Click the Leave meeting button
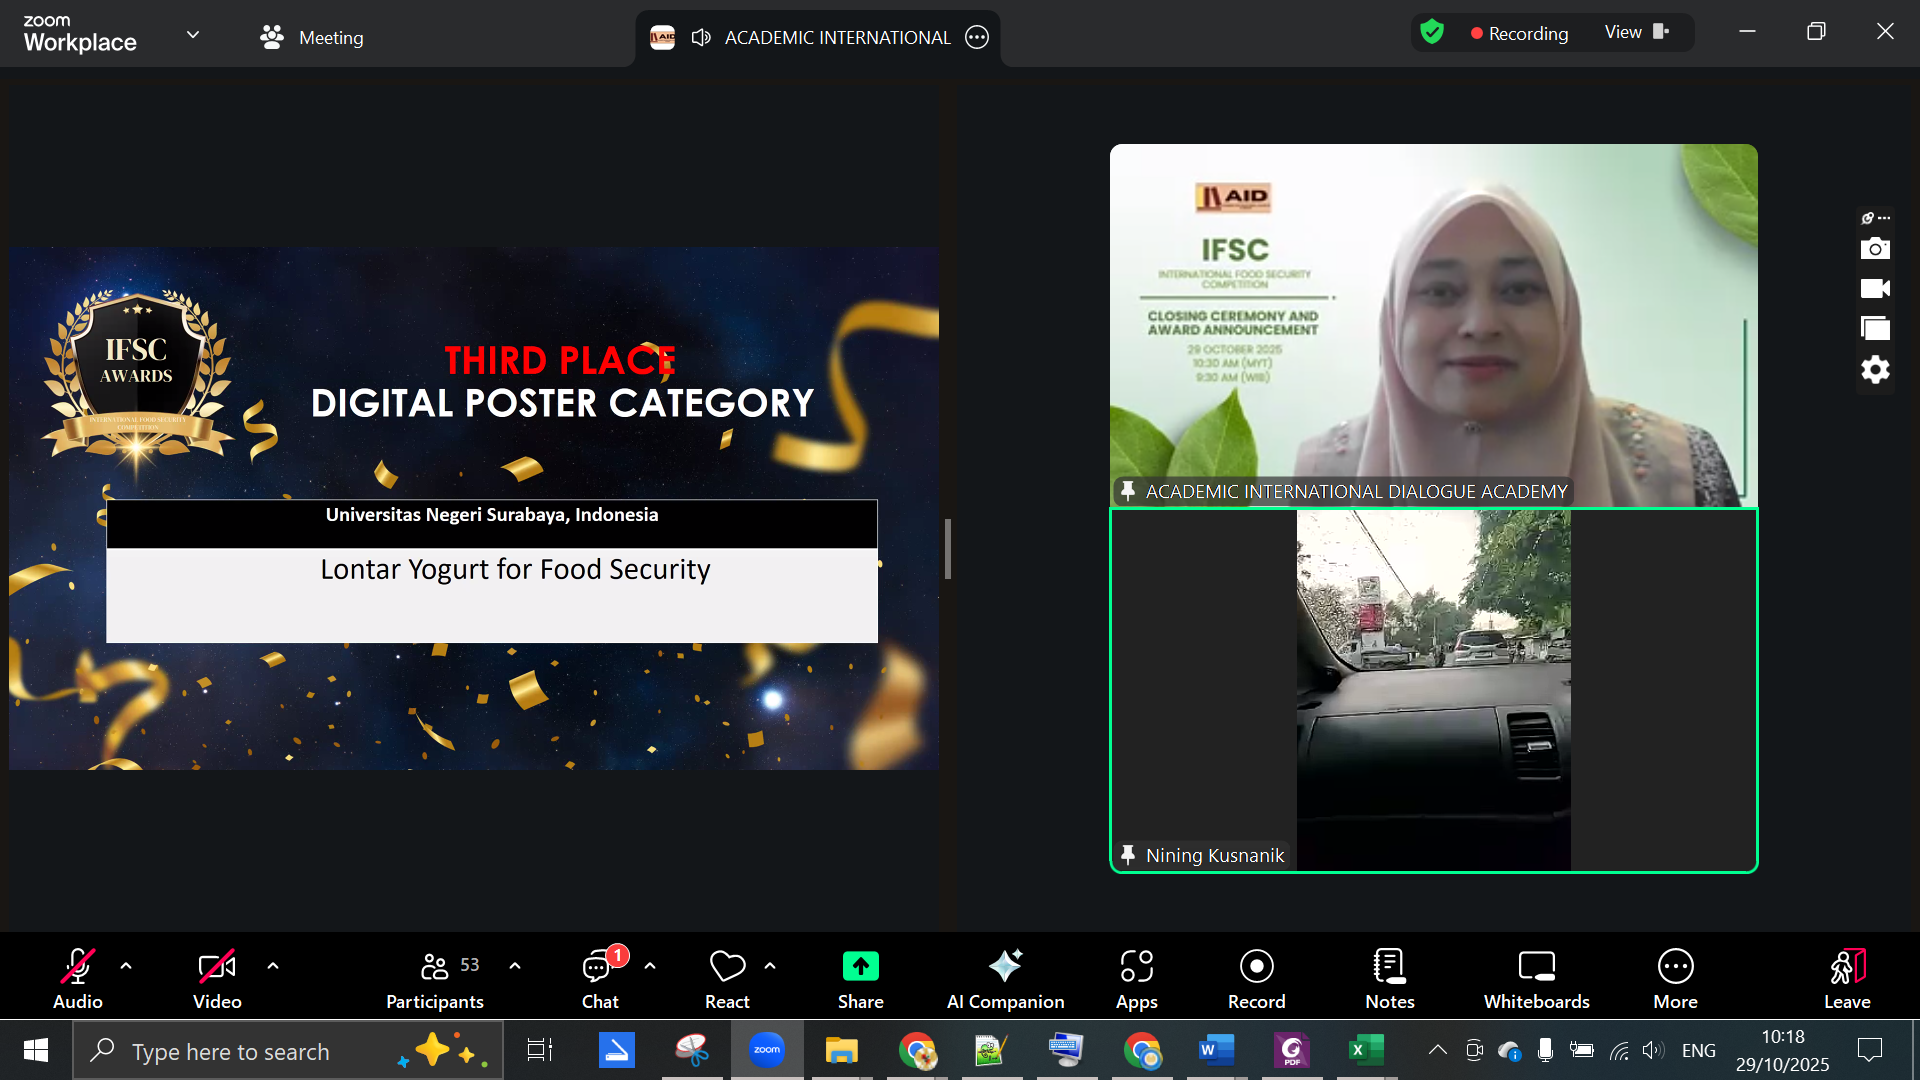 (x=1846, y=978)
